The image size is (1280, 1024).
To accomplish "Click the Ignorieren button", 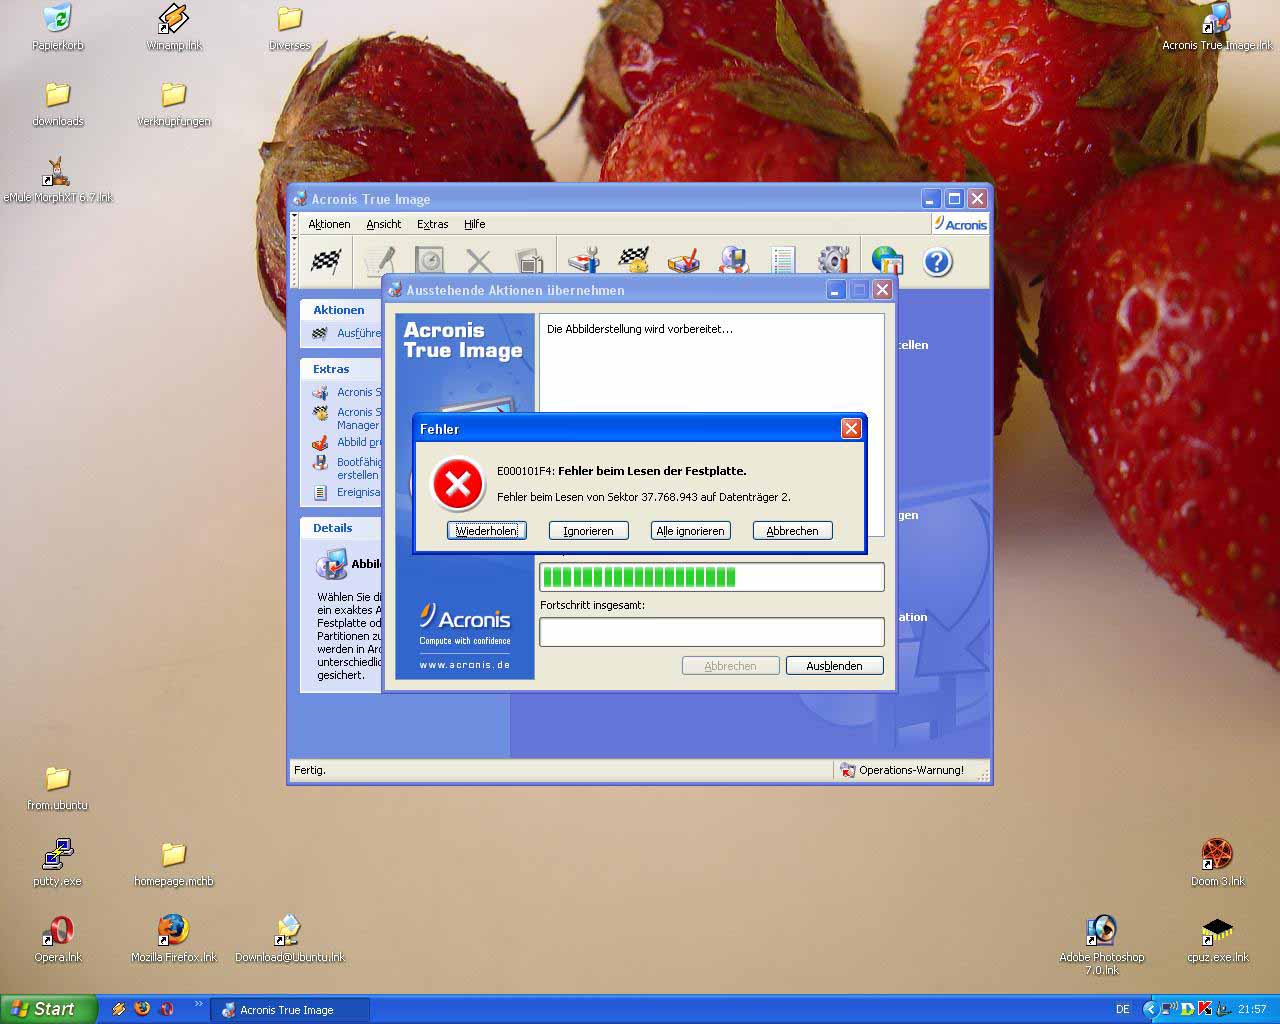I will (x=588, y=531).
